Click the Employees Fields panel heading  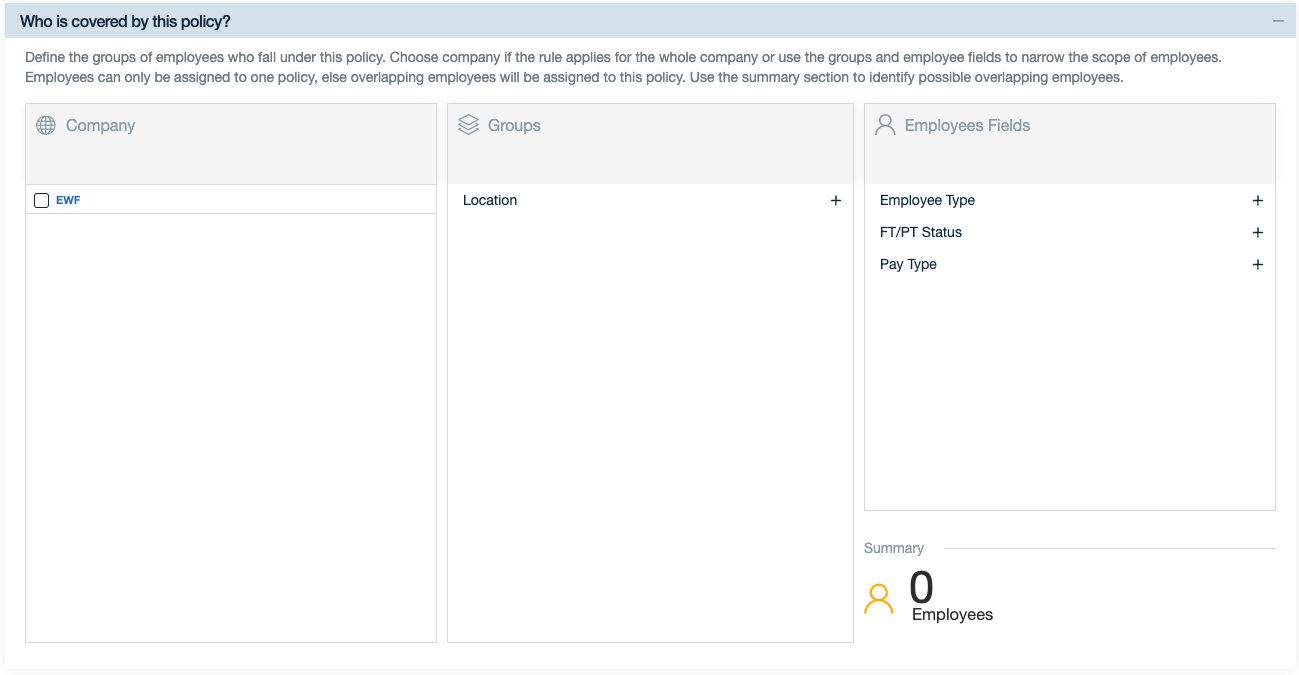tap(967, 125)
